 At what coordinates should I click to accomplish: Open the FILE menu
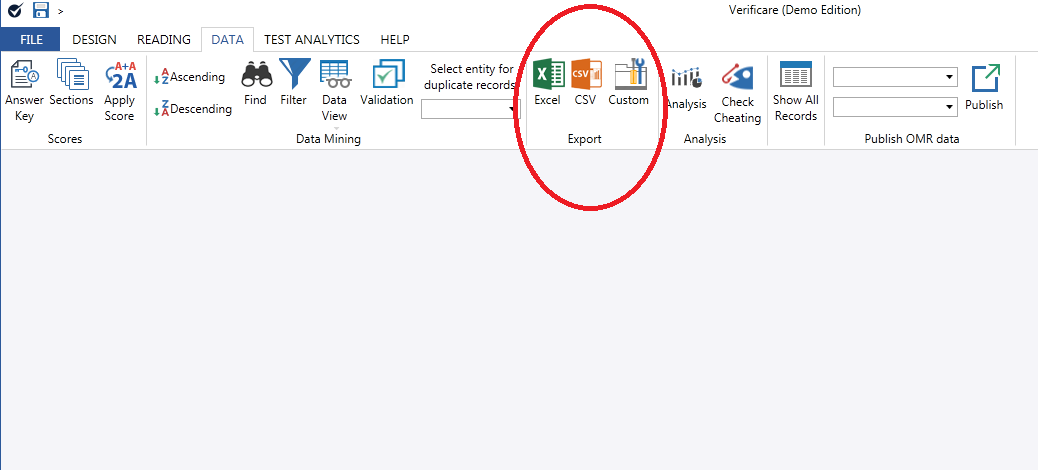[x=30, y=40]
